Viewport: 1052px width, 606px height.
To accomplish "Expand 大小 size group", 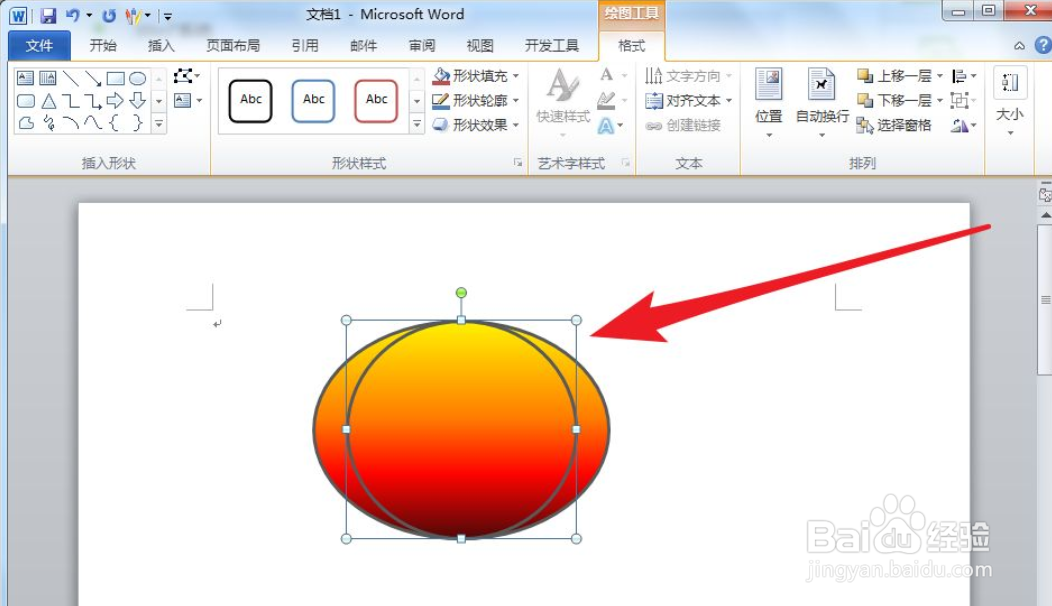I will point(1010,103).
